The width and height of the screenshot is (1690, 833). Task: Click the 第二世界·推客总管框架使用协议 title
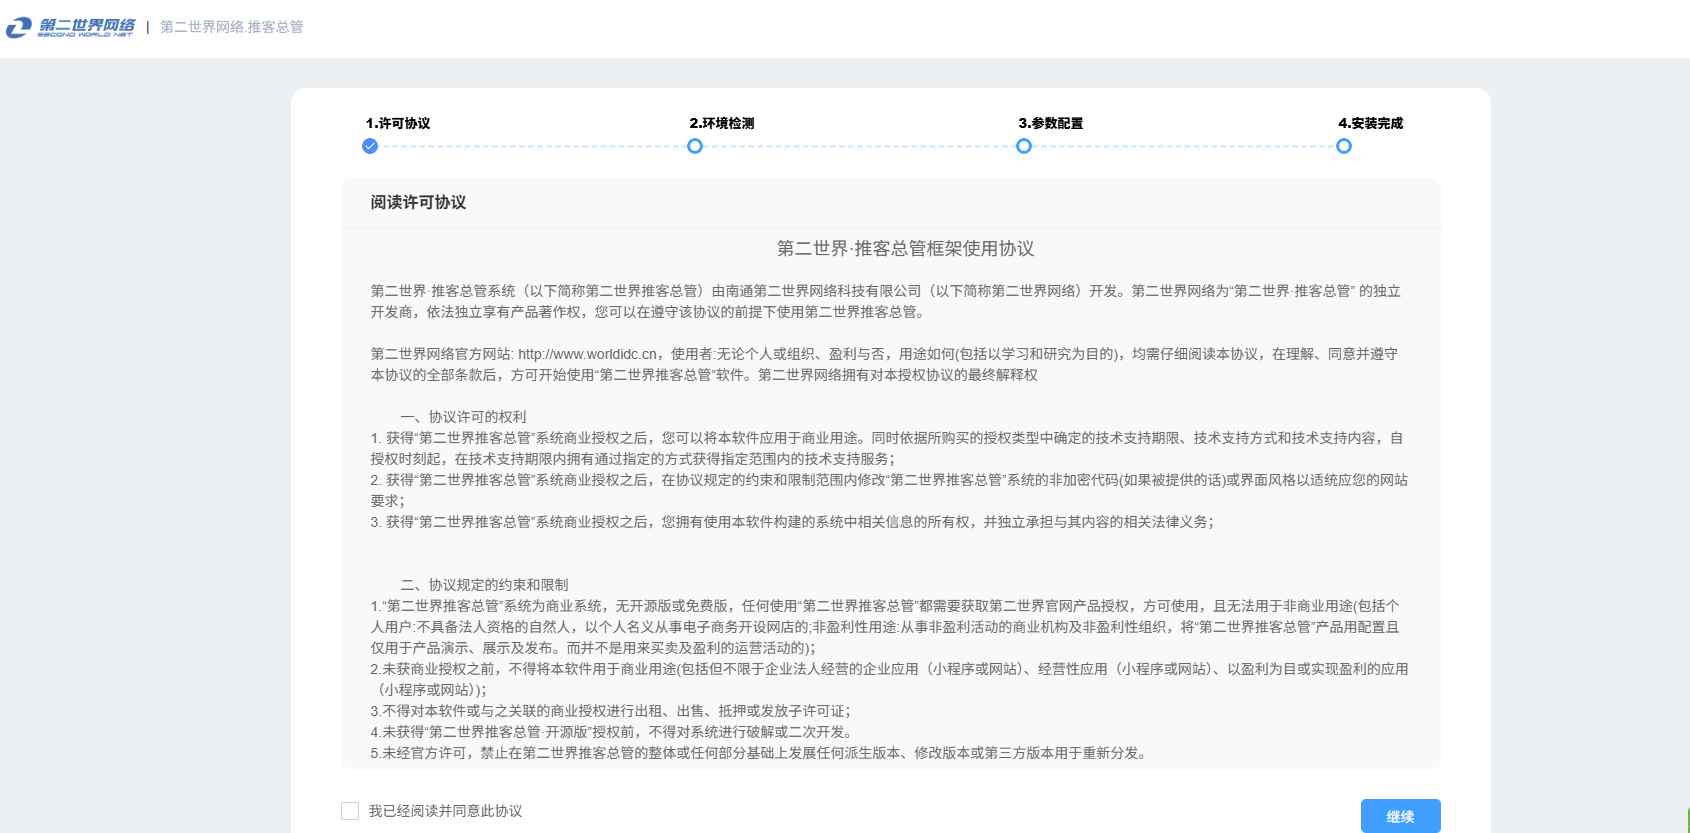(x=905, y=248)
